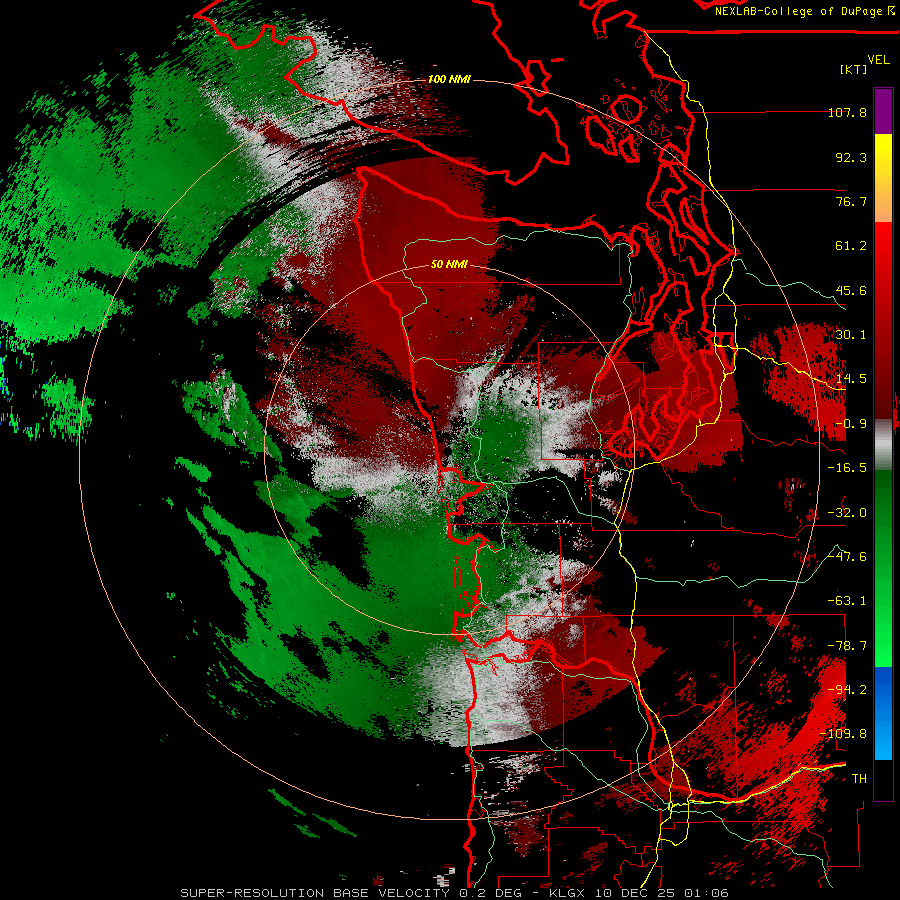
Task: Click the 50 NMI range ring label
Action: [449, 264]
